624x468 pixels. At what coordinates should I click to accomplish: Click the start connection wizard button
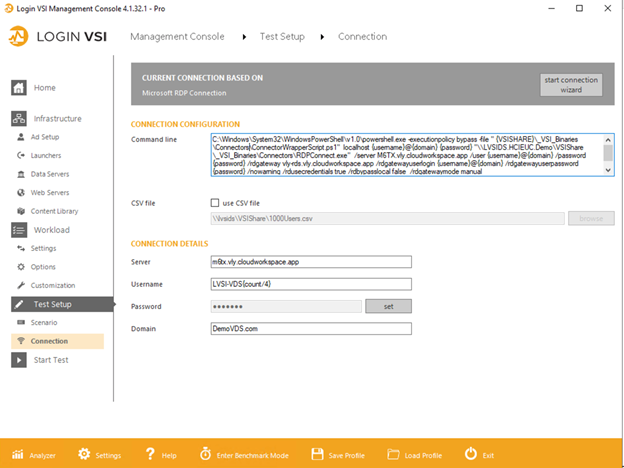pyautogui.click(x=571, y=84)
